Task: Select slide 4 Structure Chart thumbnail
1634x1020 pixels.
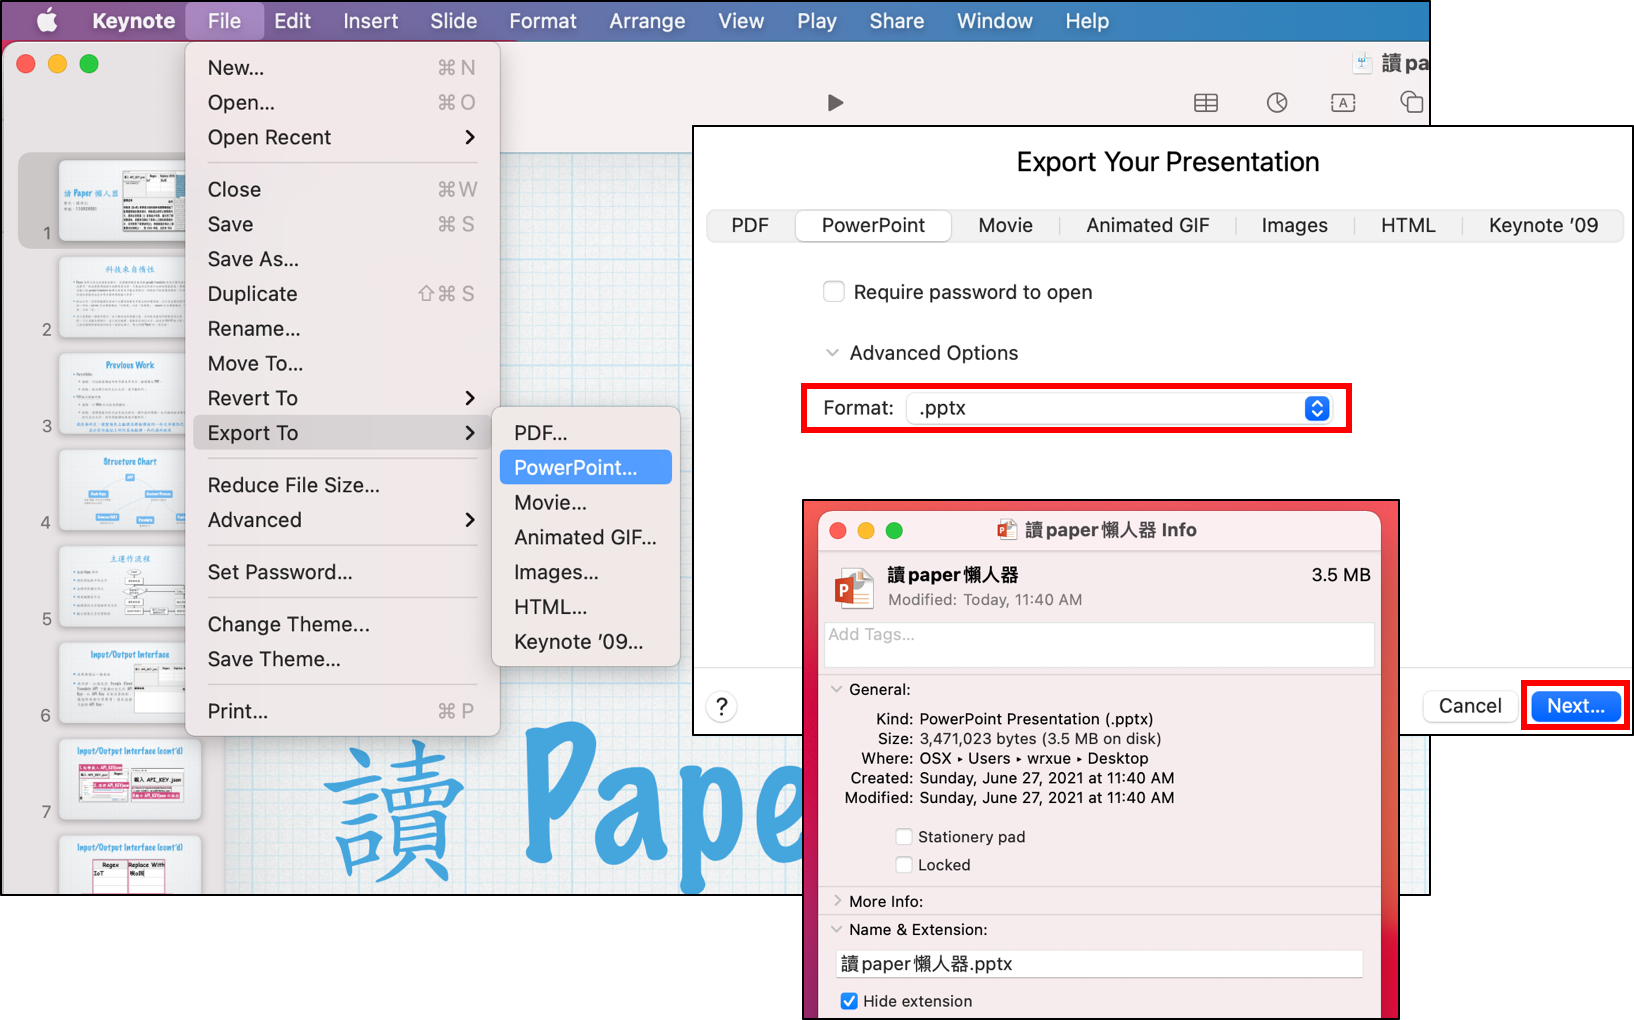Action: [122, 490]
